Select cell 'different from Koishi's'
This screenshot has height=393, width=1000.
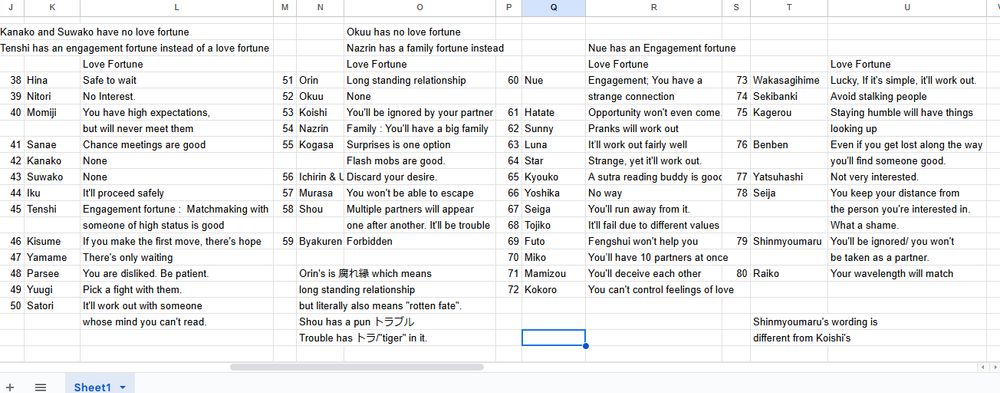pos(802,338)
